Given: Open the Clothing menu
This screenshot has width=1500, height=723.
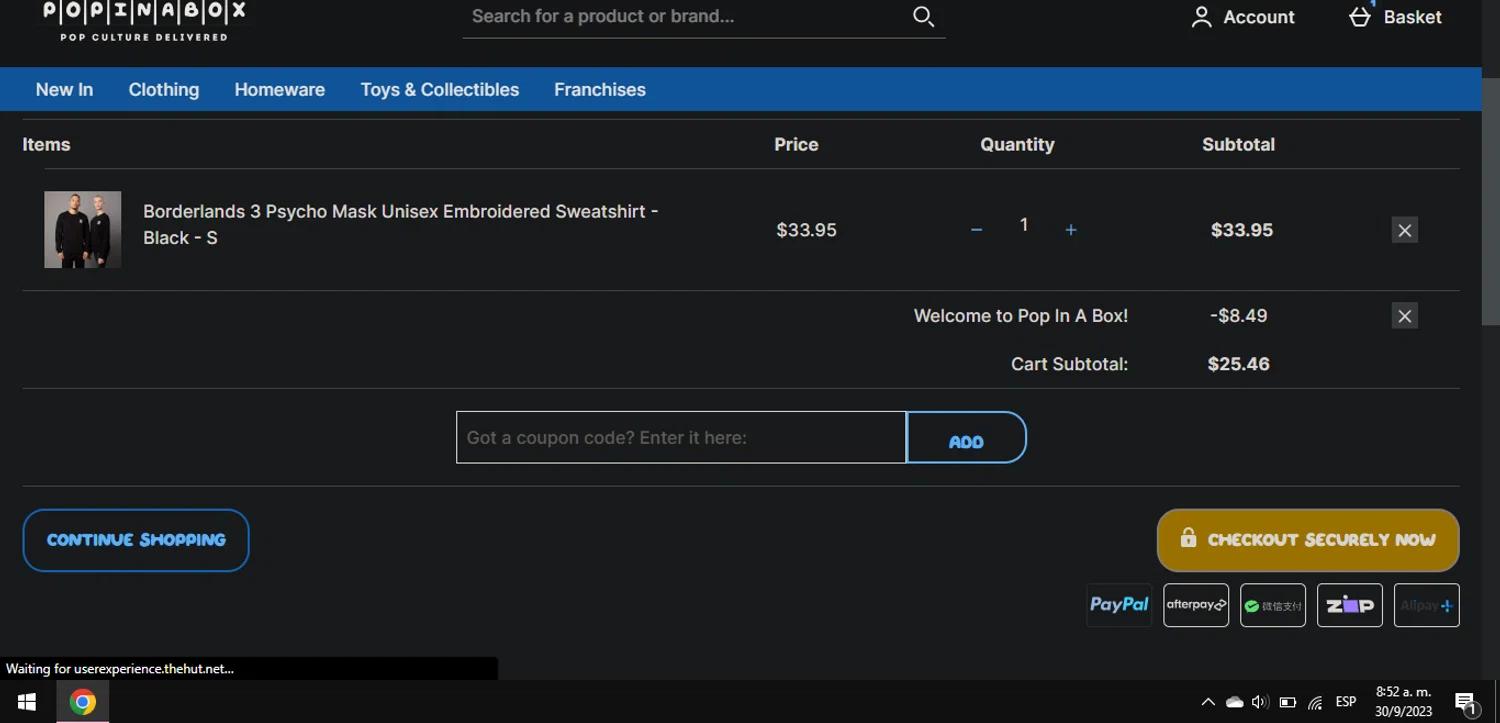Looking at the screenshot, I should pyautogui.click(x=164, y=89).
